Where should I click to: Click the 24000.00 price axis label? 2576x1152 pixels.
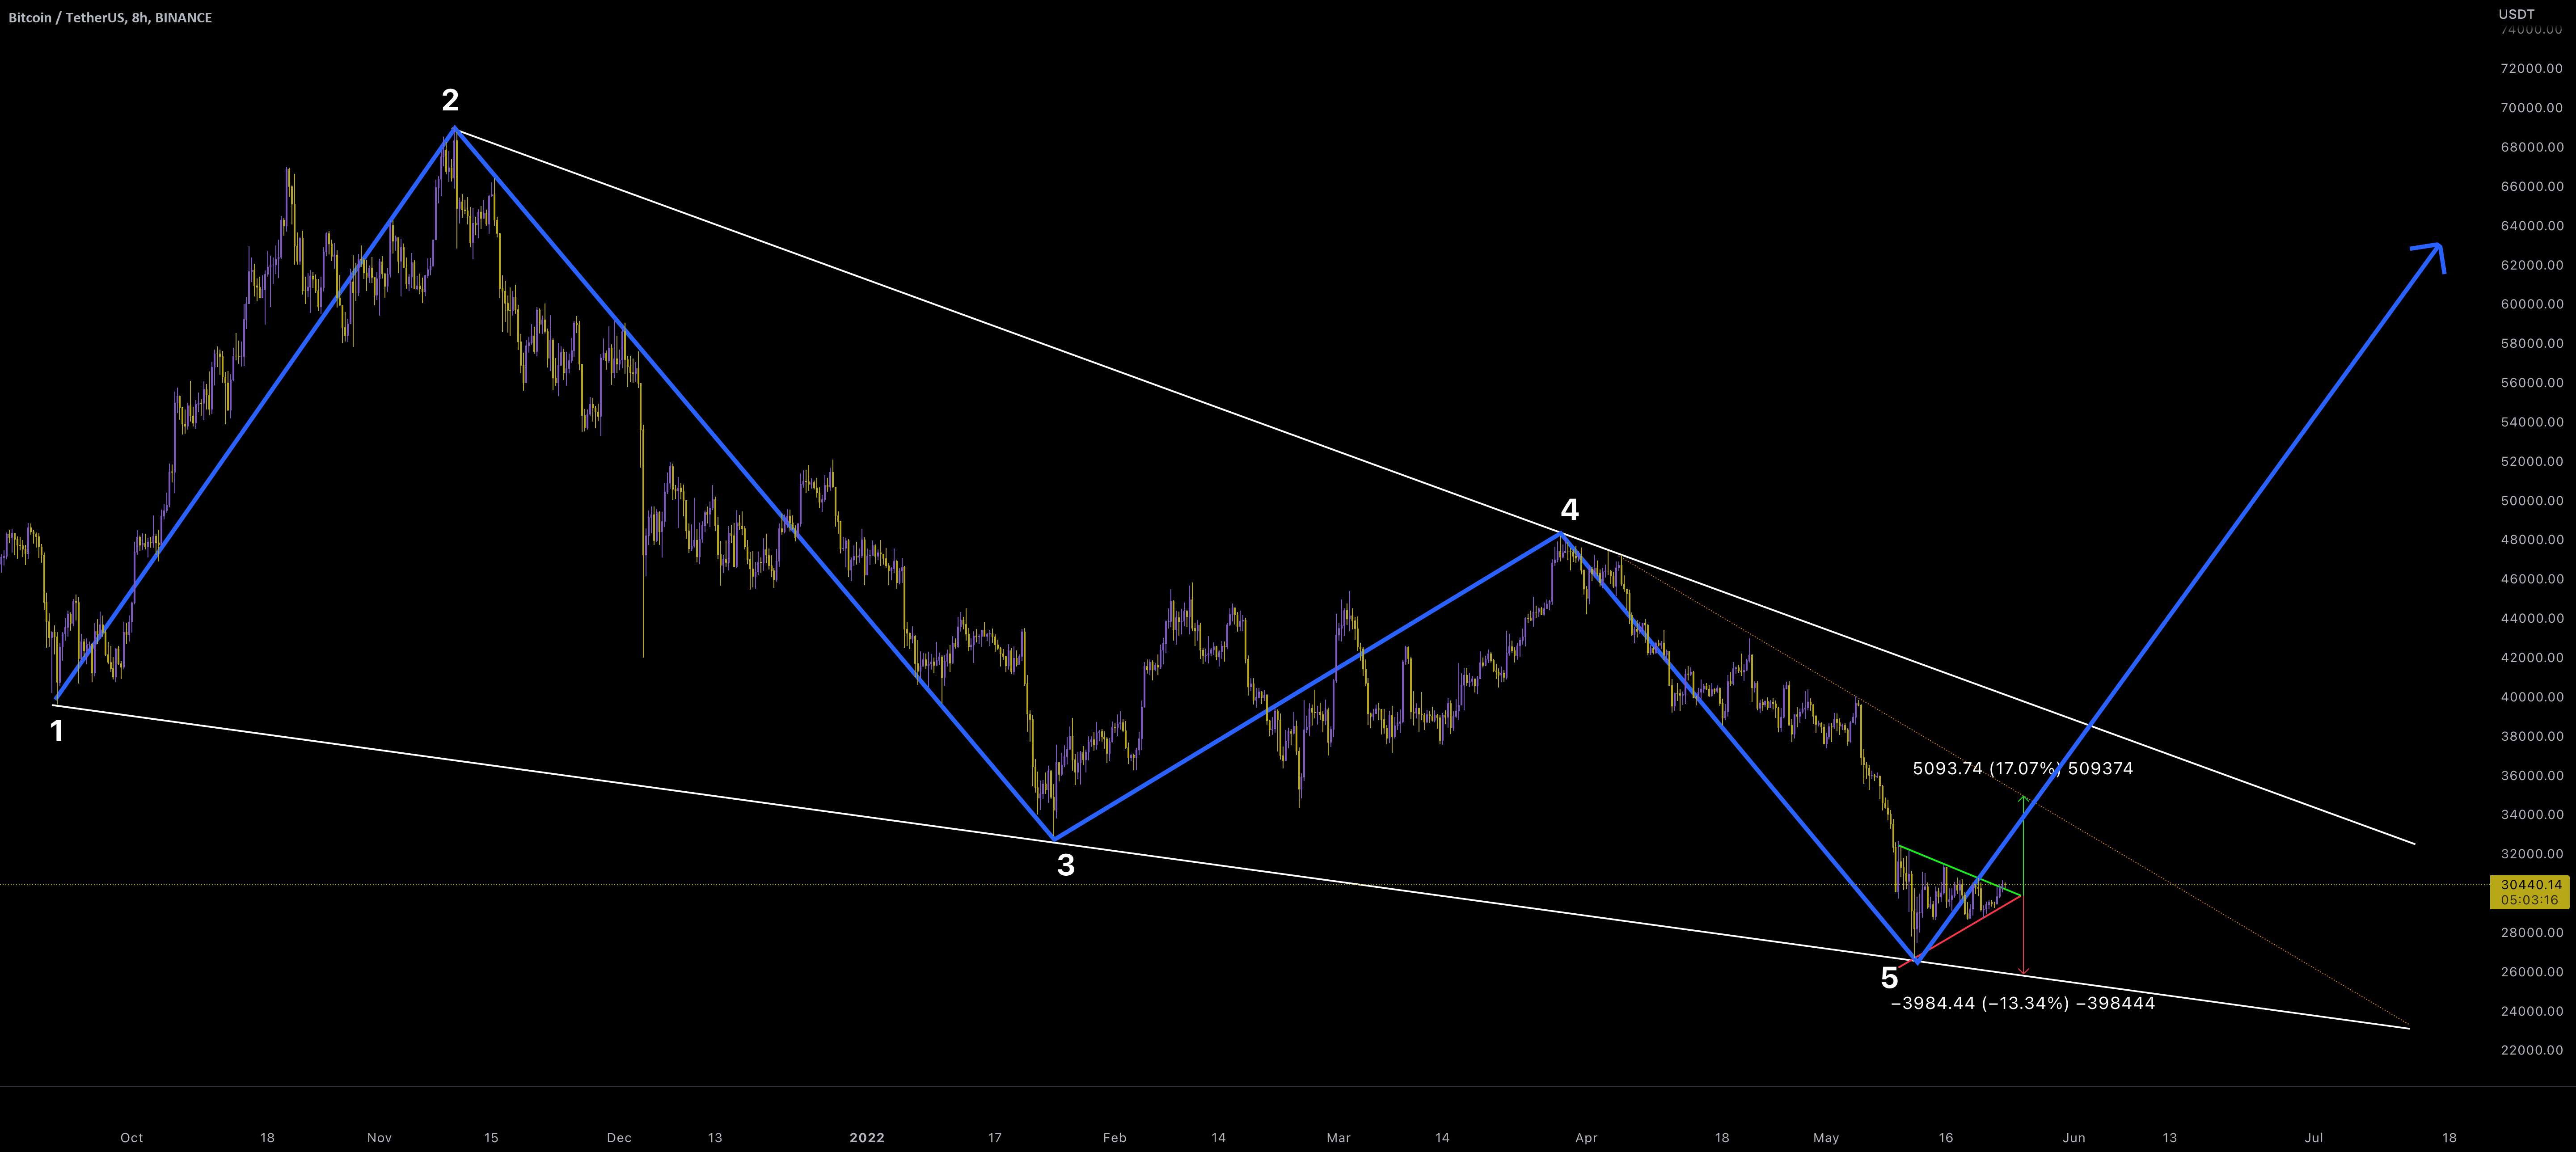(x=2532, y=1011)
